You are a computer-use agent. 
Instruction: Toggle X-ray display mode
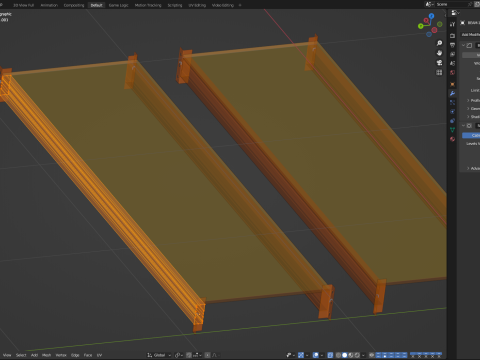330,355
